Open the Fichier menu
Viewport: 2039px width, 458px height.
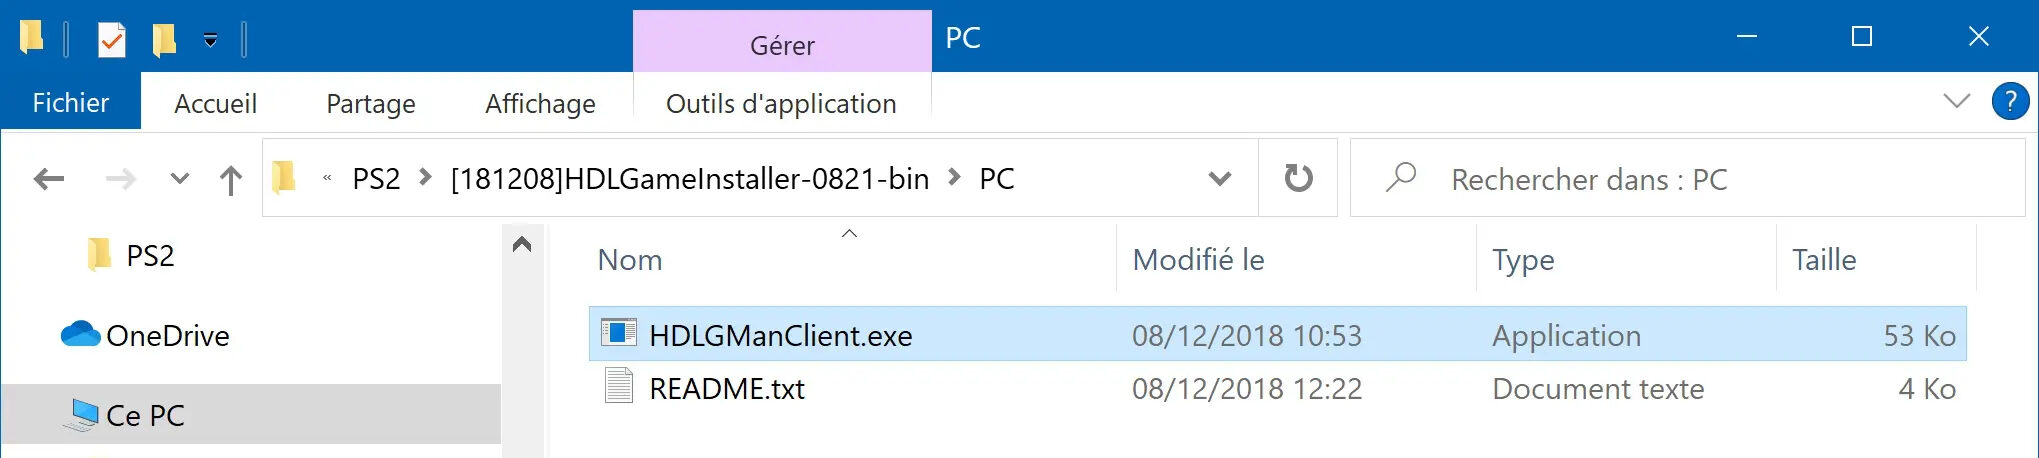[x=71, y=102]
